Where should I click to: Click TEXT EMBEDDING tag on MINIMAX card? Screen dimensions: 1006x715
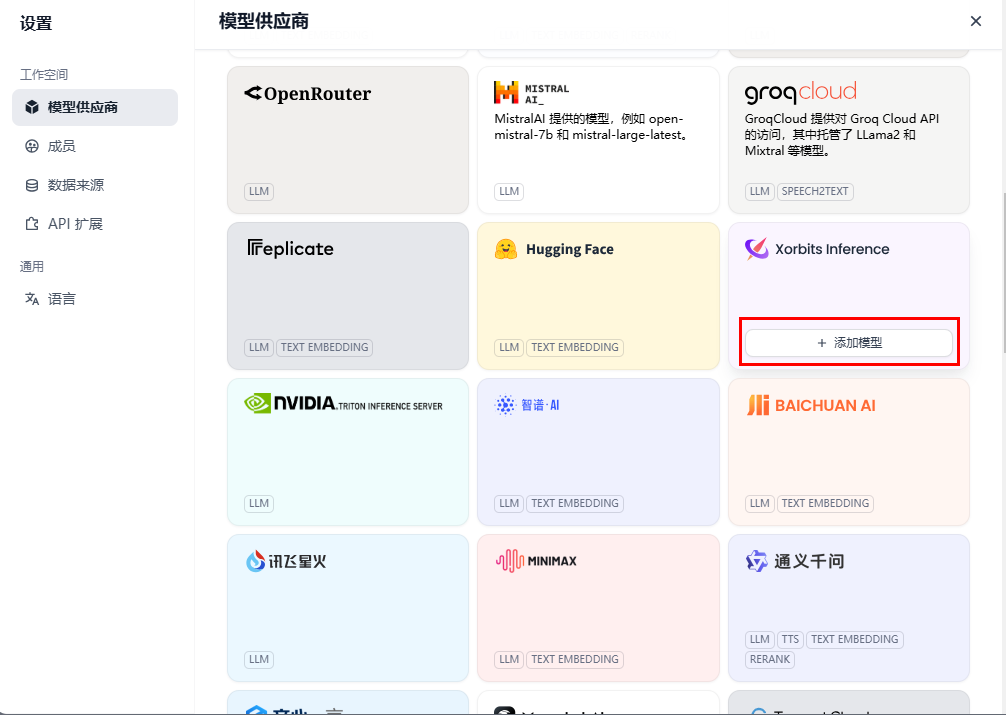pos(575,659)
